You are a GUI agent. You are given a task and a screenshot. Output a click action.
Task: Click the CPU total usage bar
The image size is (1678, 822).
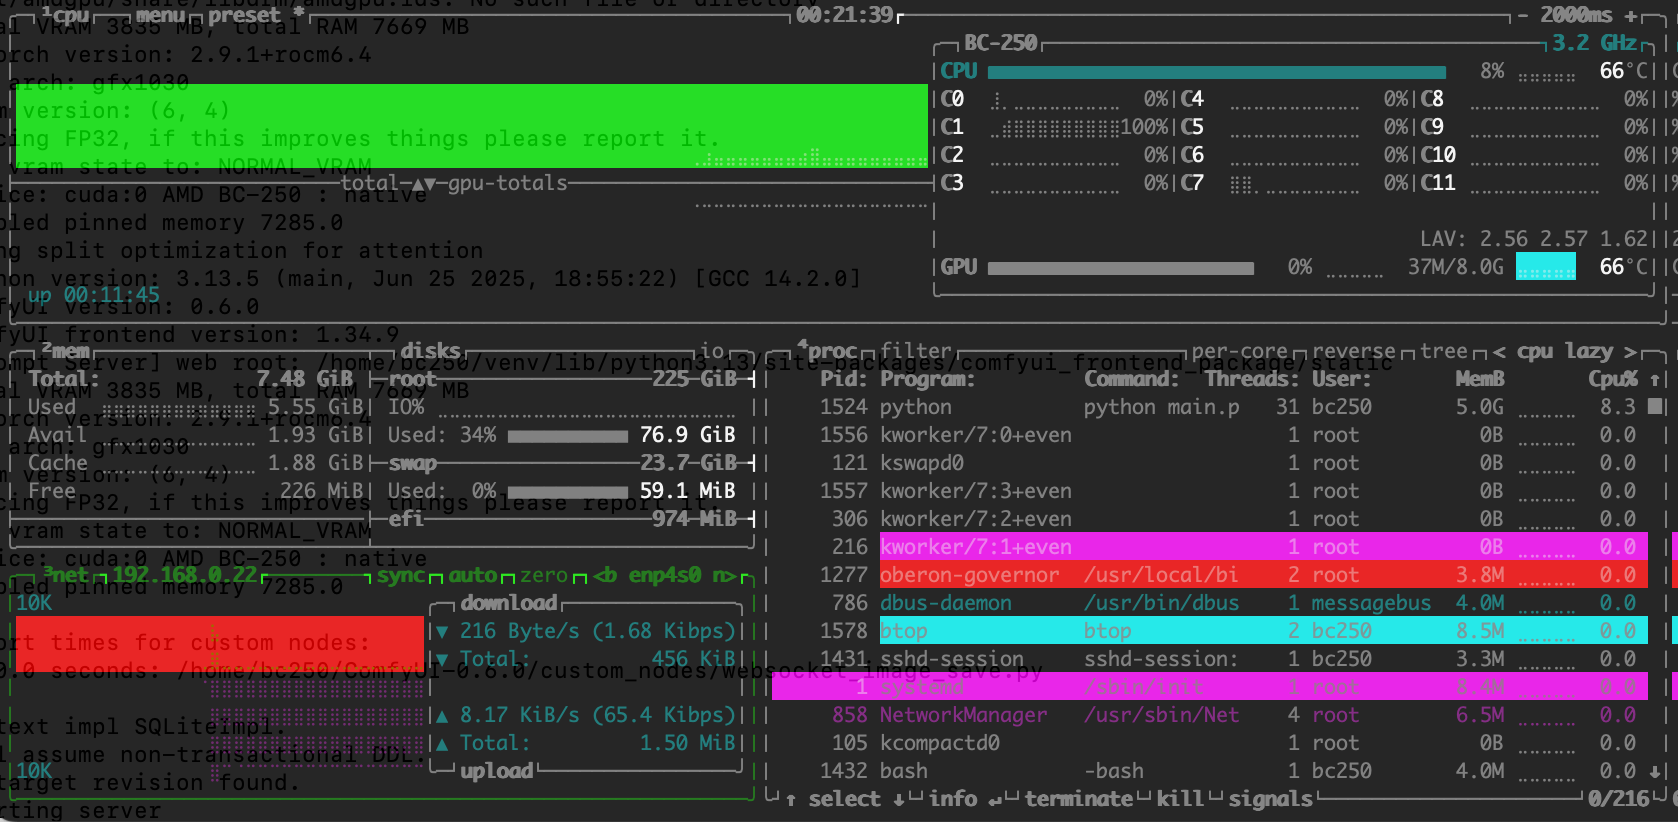[x=1217, y=72]
